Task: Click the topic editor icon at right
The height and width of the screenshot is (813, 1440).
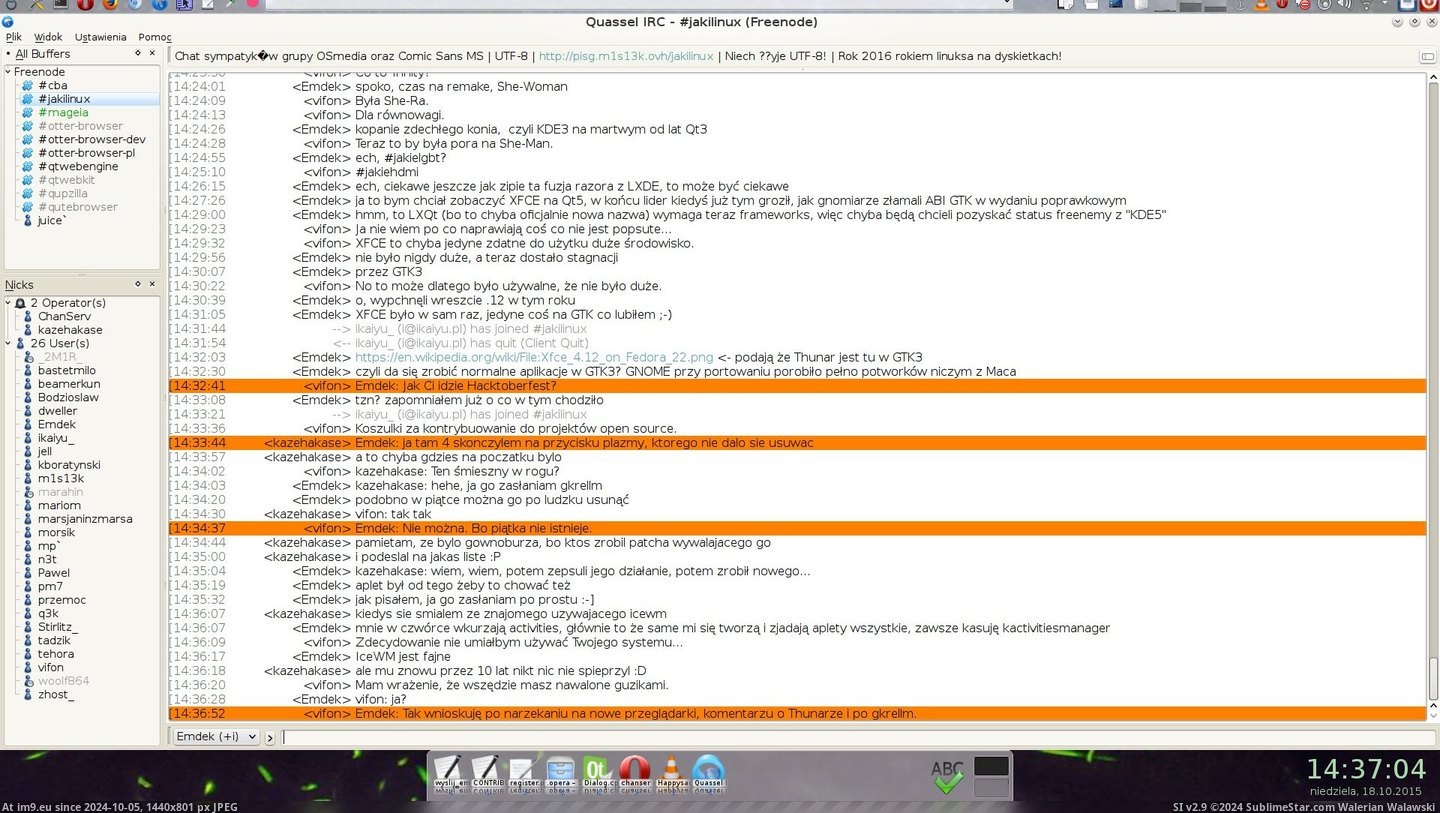Action: tap(1428, 57)
